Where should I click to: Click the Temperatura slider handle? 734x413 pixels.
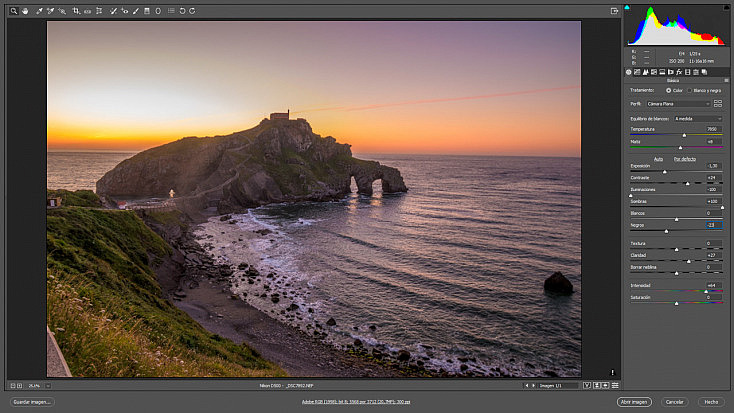tap(684, 135)
